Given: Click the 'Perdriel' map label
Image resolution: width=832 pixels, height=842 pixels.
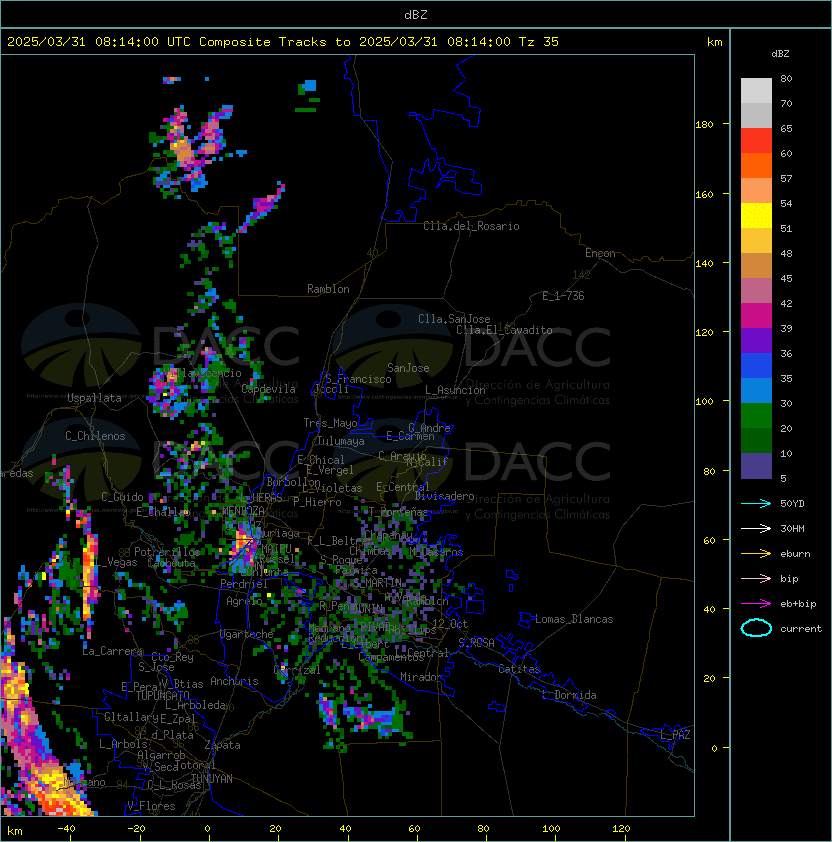Looking at the screenshot, I should [244, 584].
